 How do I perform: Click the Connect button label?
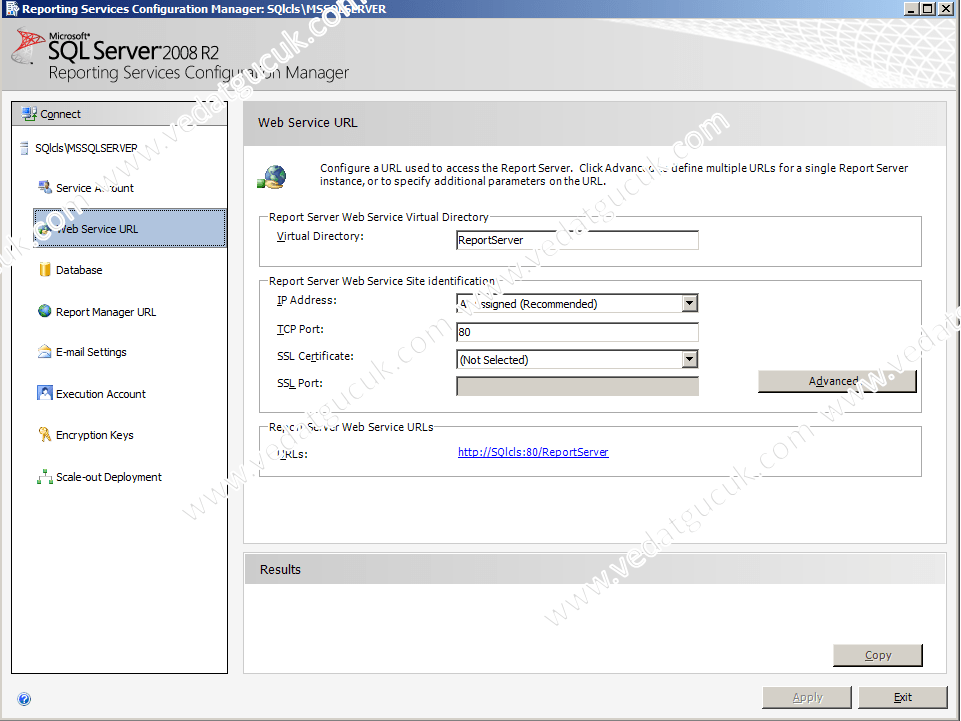point(61,114)
